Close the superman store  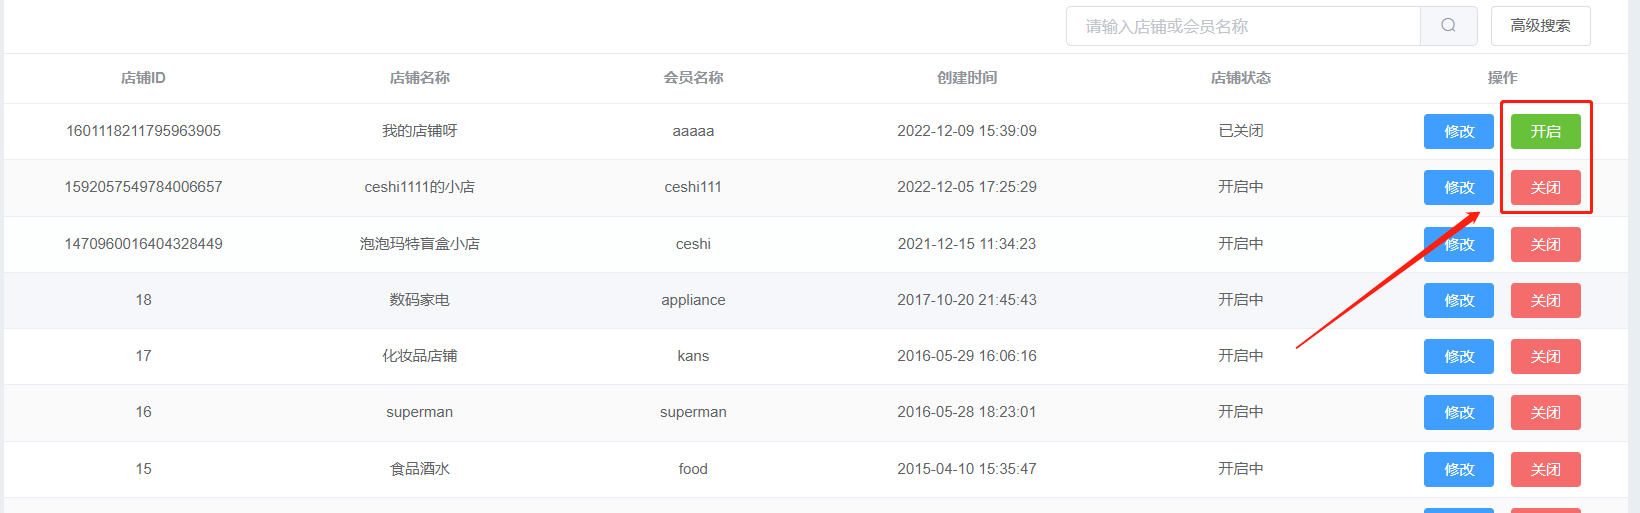[1545, 412]
